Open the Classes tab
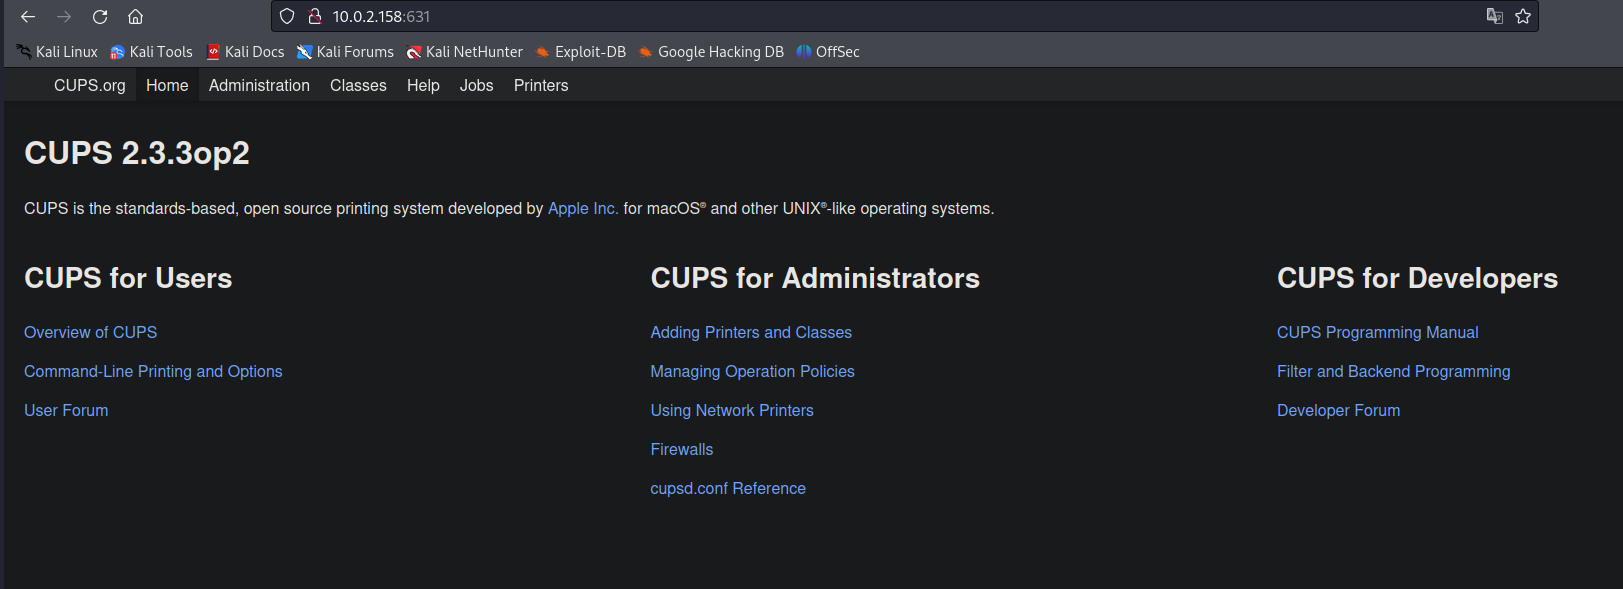Screen dimensions: 1623x589 click(x=358, y=86)
